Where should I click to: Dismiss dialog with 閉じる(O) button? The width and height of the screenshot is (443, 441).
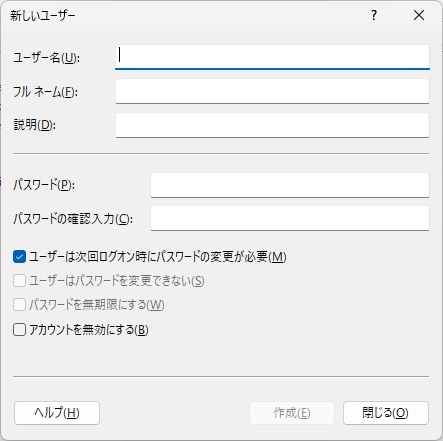point(386,413)
